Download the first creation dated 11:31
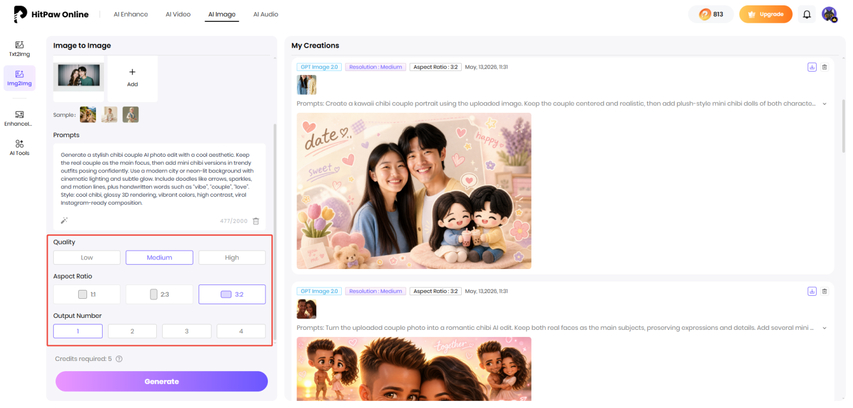This screenshot has height=408, width=853. click(x=812, y=67)
